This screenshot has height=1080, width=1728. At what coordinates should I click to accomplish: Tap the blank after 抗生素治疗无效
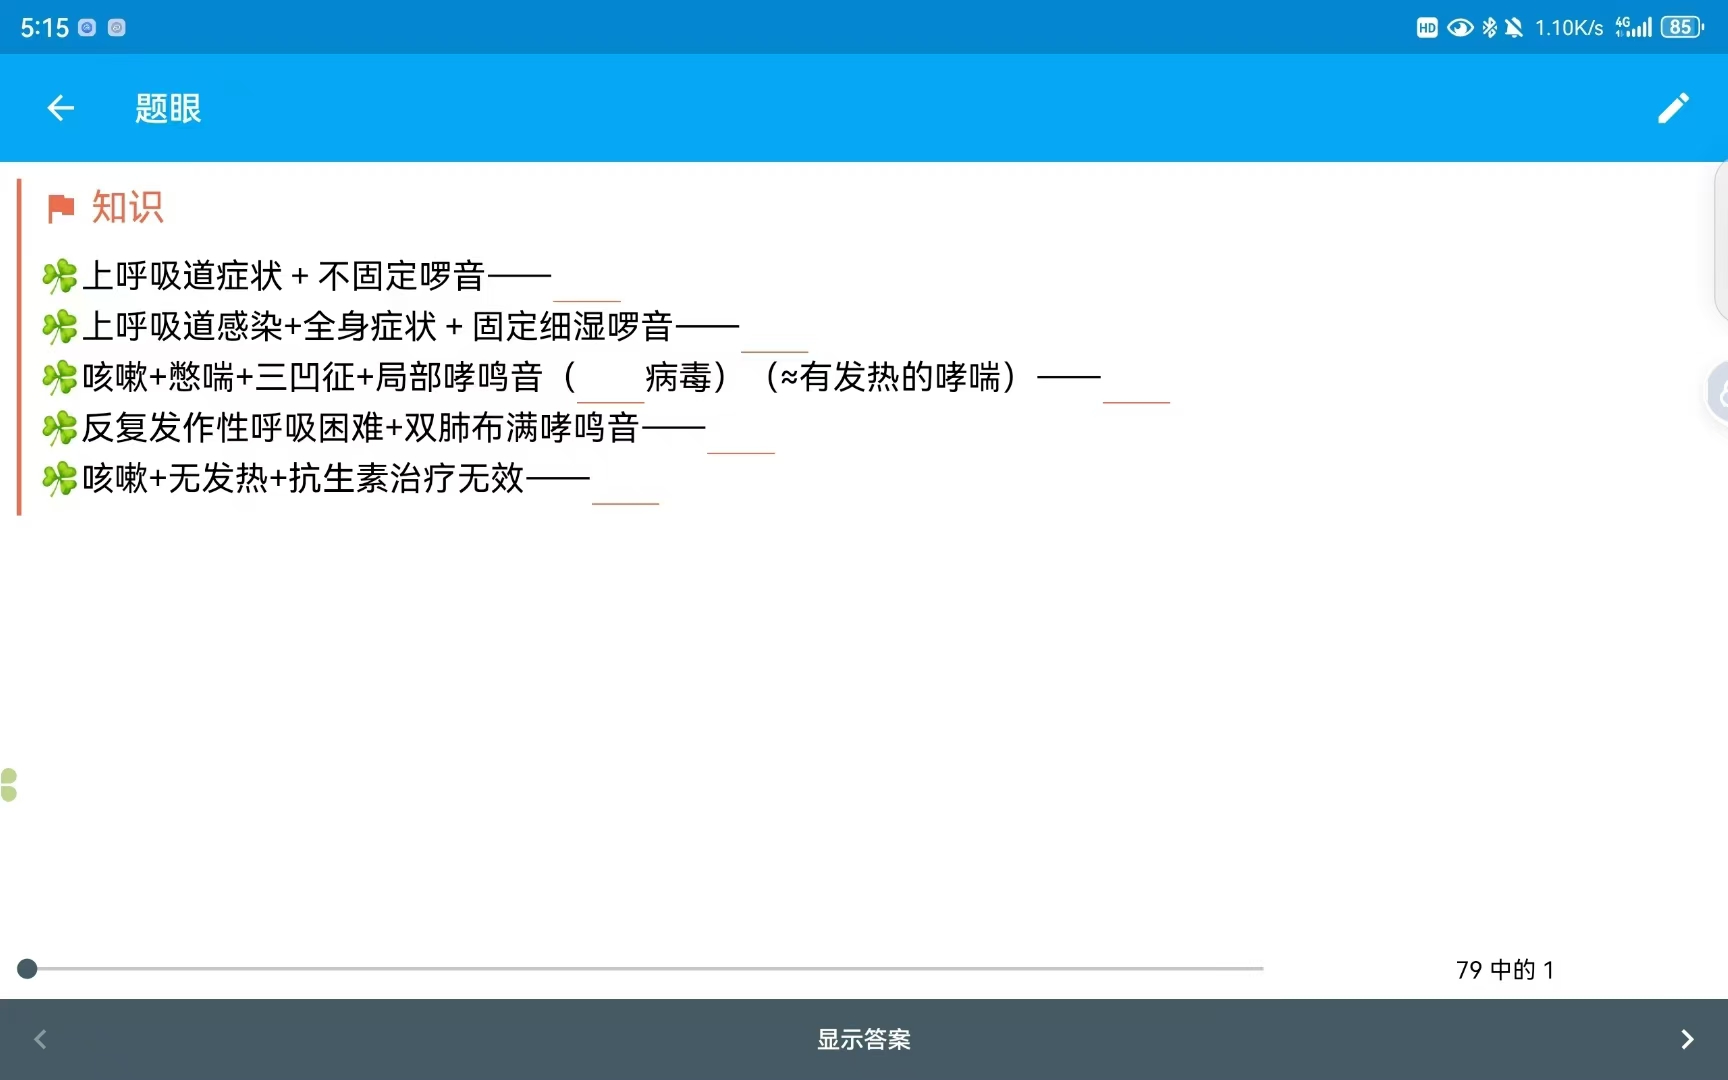coord(625,491)
